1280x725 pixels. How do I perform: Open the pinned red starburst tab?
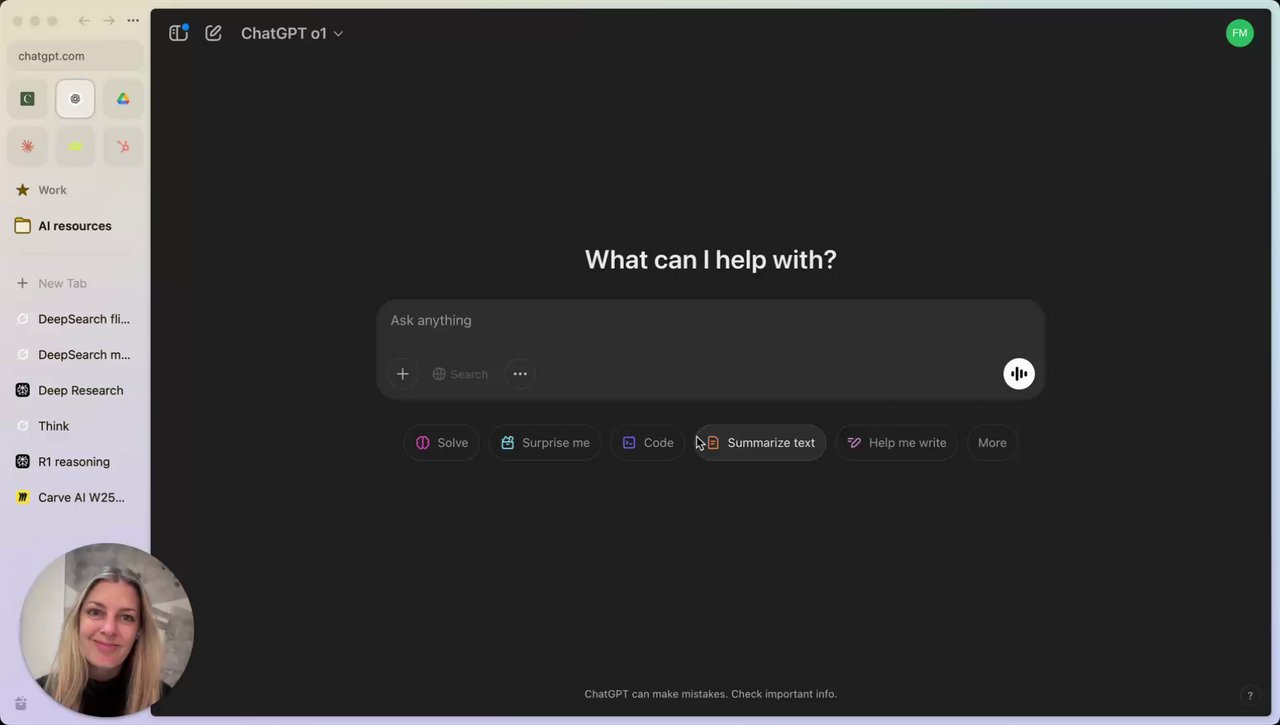click(27, 147)
